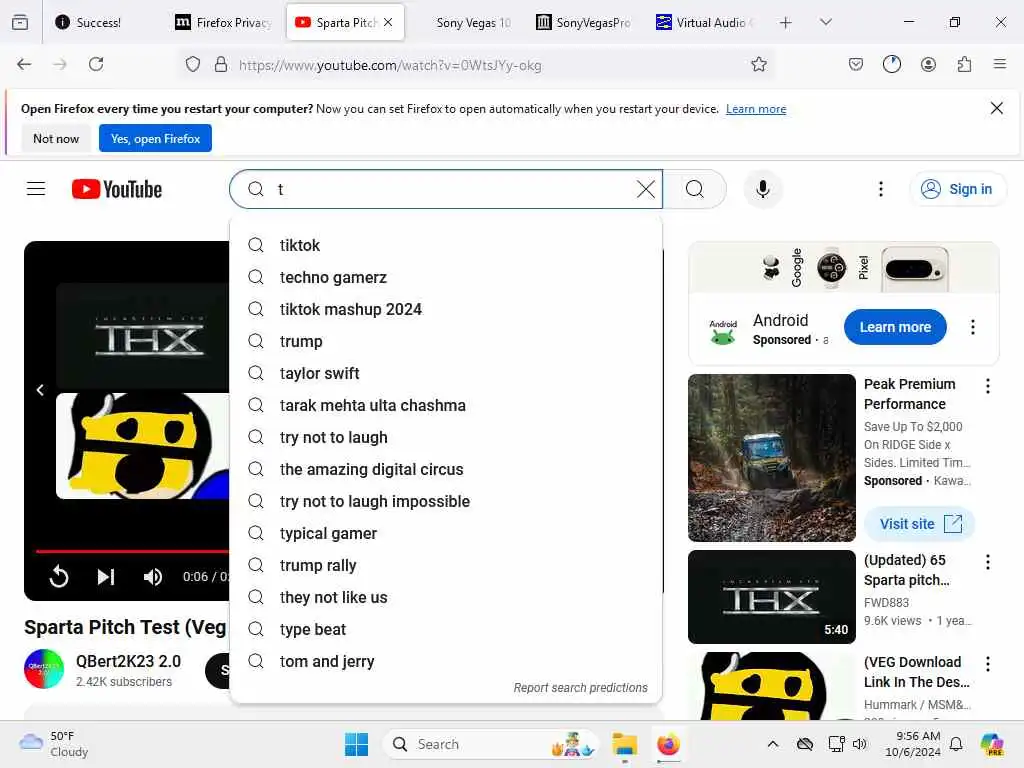List all tabs dropdown arrow

(x=825, y=22)
